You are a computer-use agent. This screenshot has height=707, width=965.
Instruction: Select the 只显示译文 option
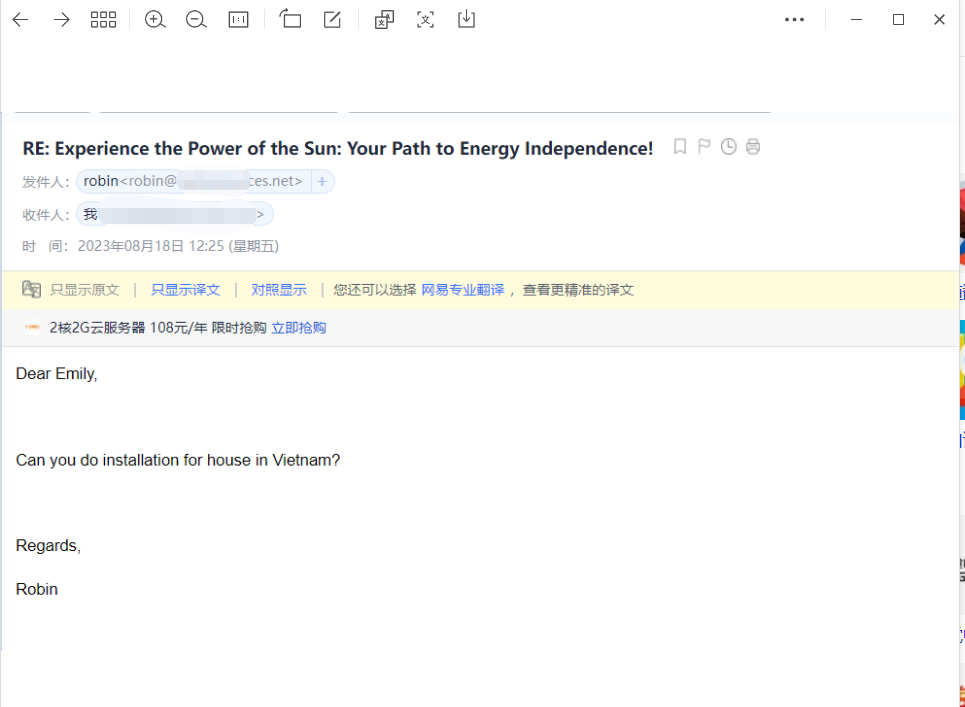click(185, 290)
